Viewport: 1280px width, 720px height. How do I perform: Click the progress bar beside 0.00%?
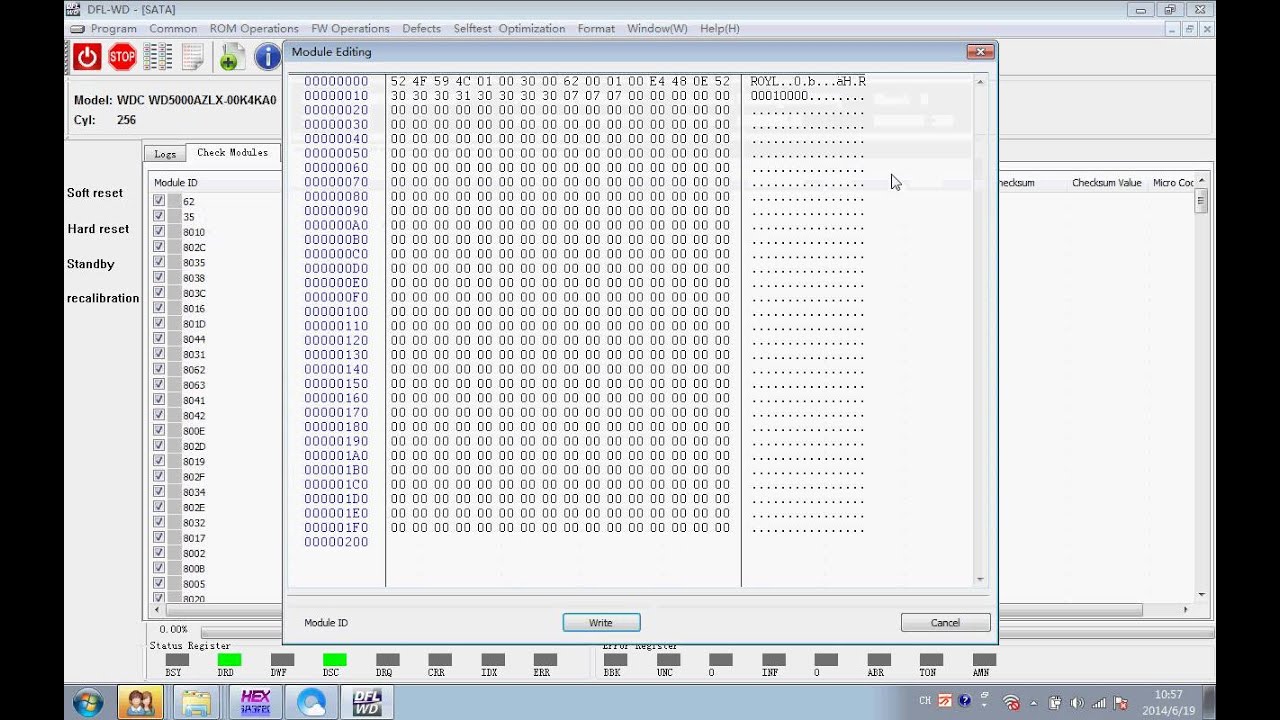(241, 632)
